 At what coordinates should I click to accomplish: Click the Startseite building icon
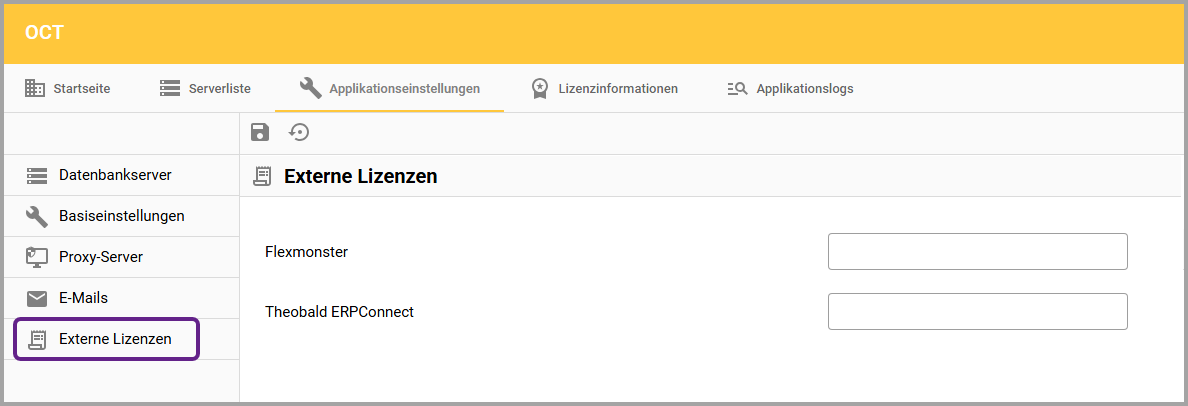click(x=35, y=88)
